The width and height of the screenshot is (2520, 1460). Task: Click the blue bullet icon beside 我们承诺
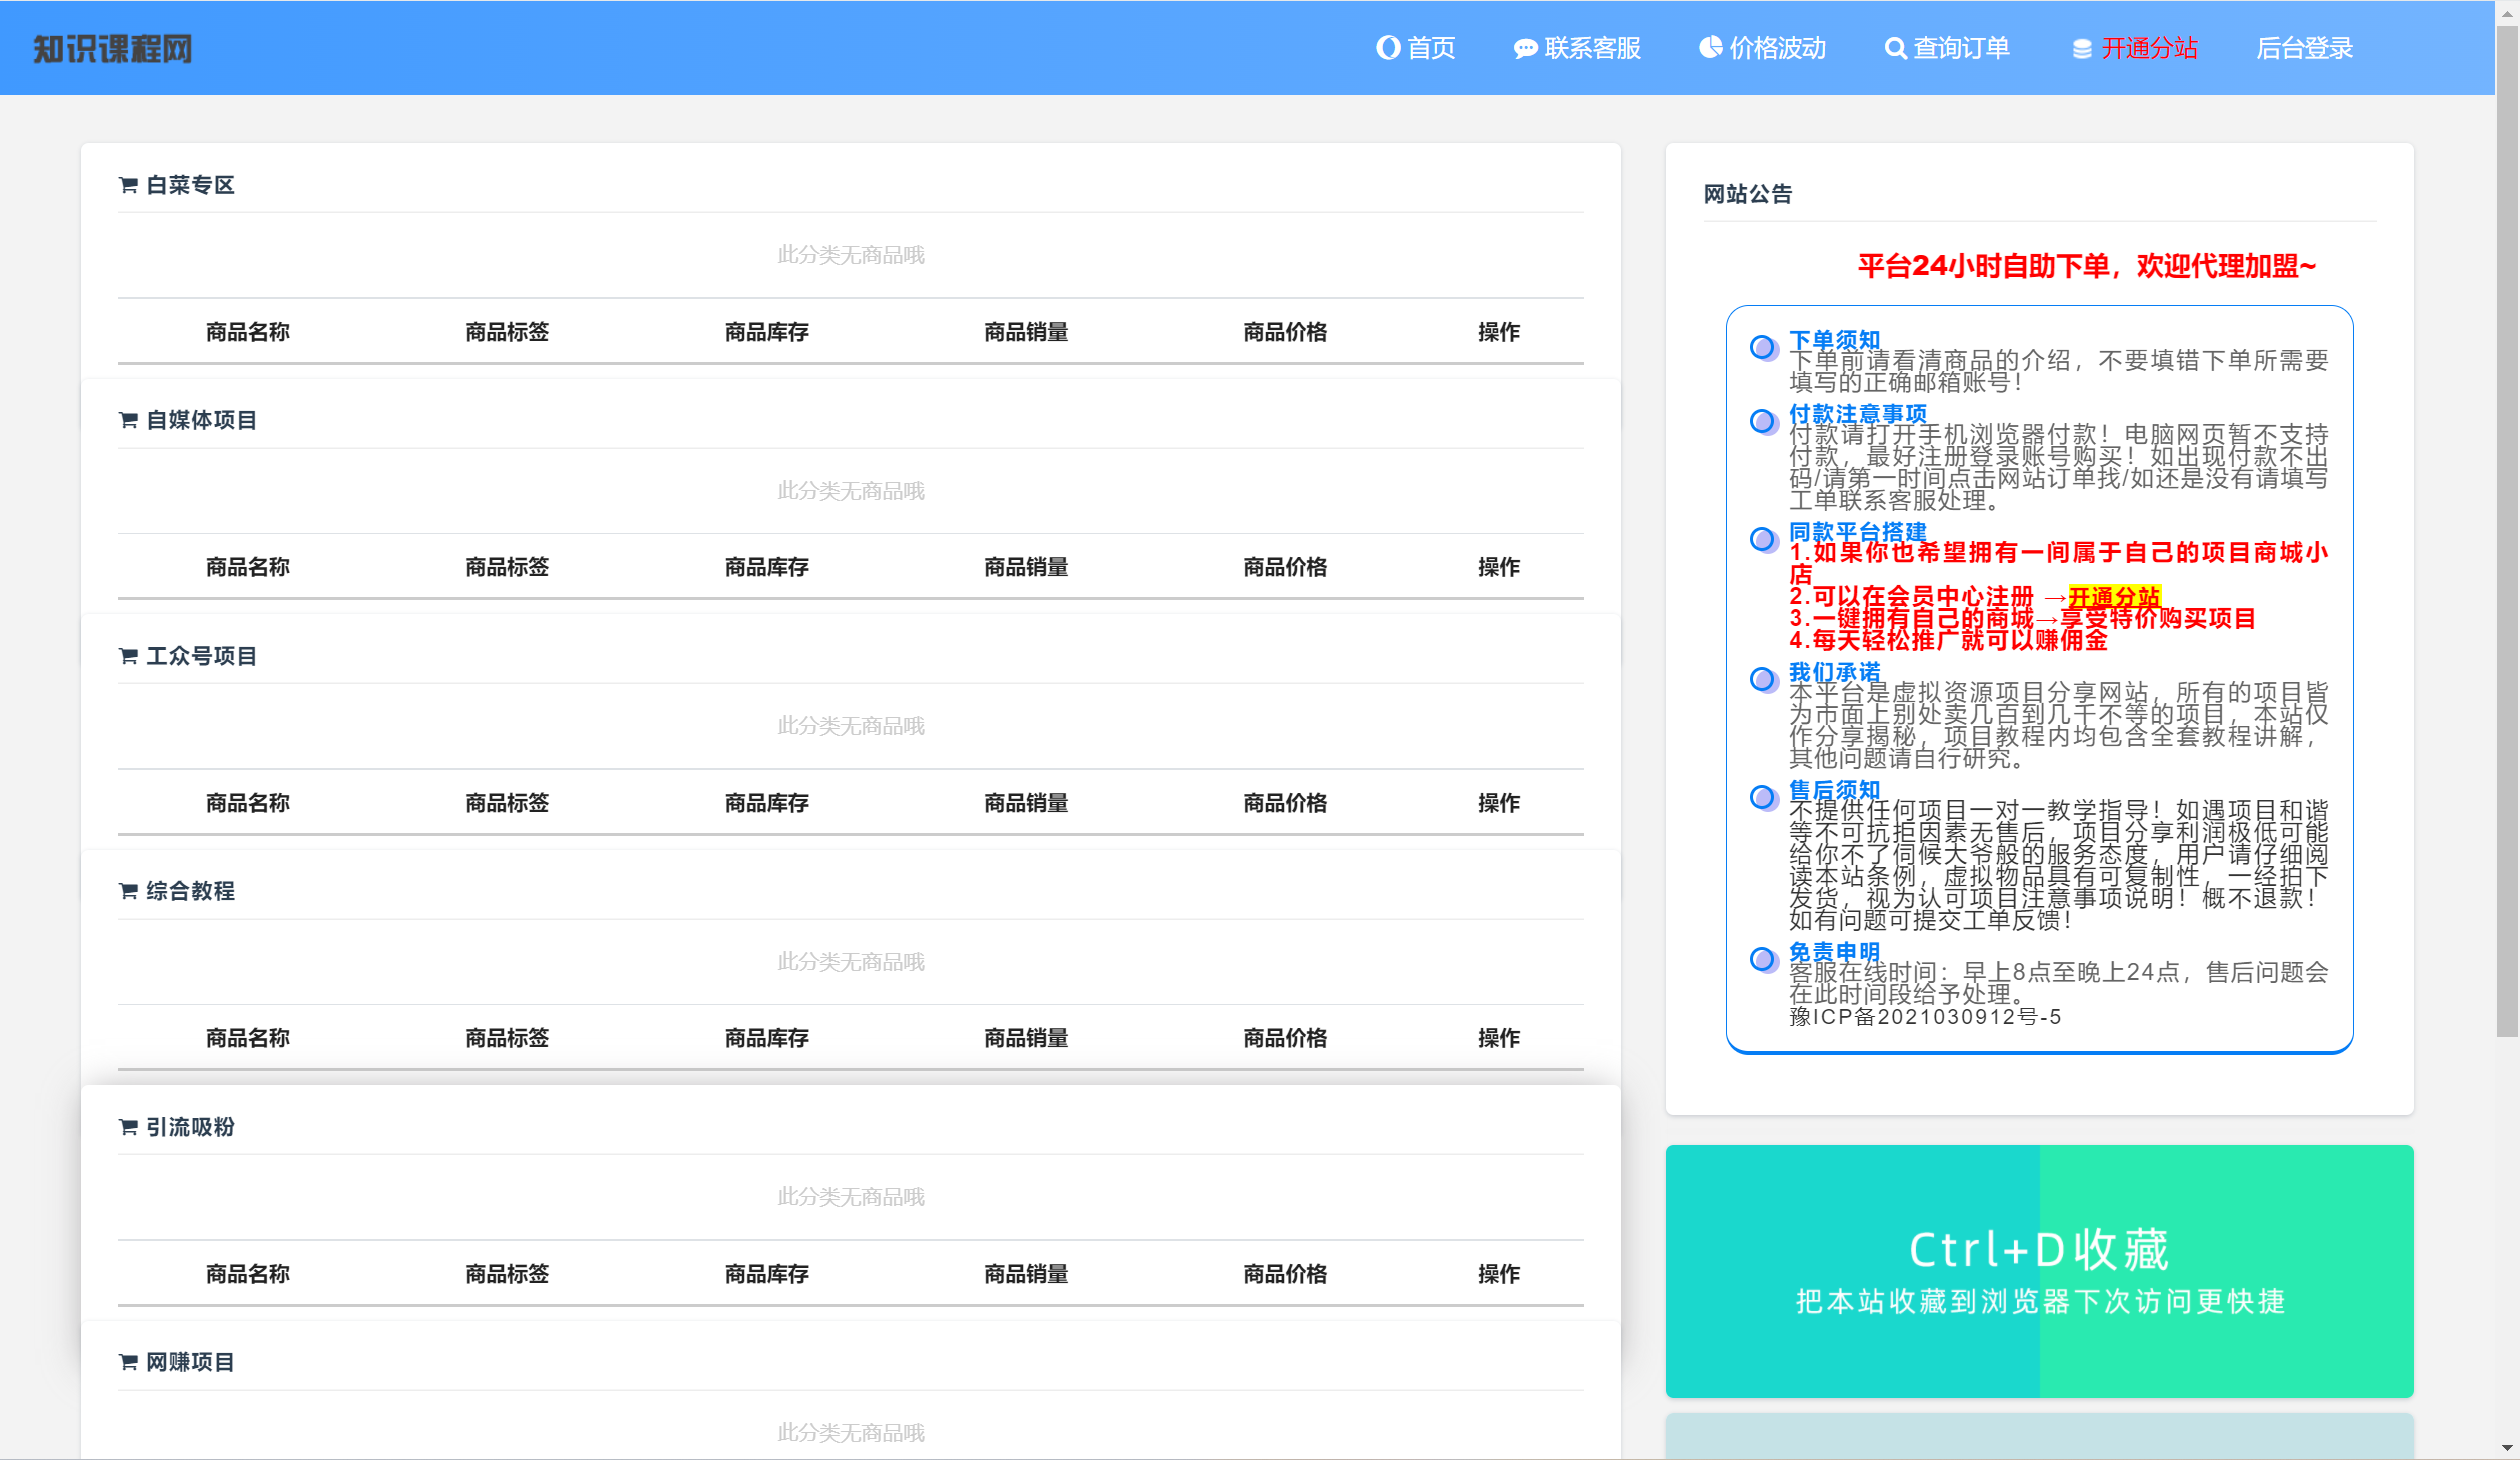click(1763, 679)
